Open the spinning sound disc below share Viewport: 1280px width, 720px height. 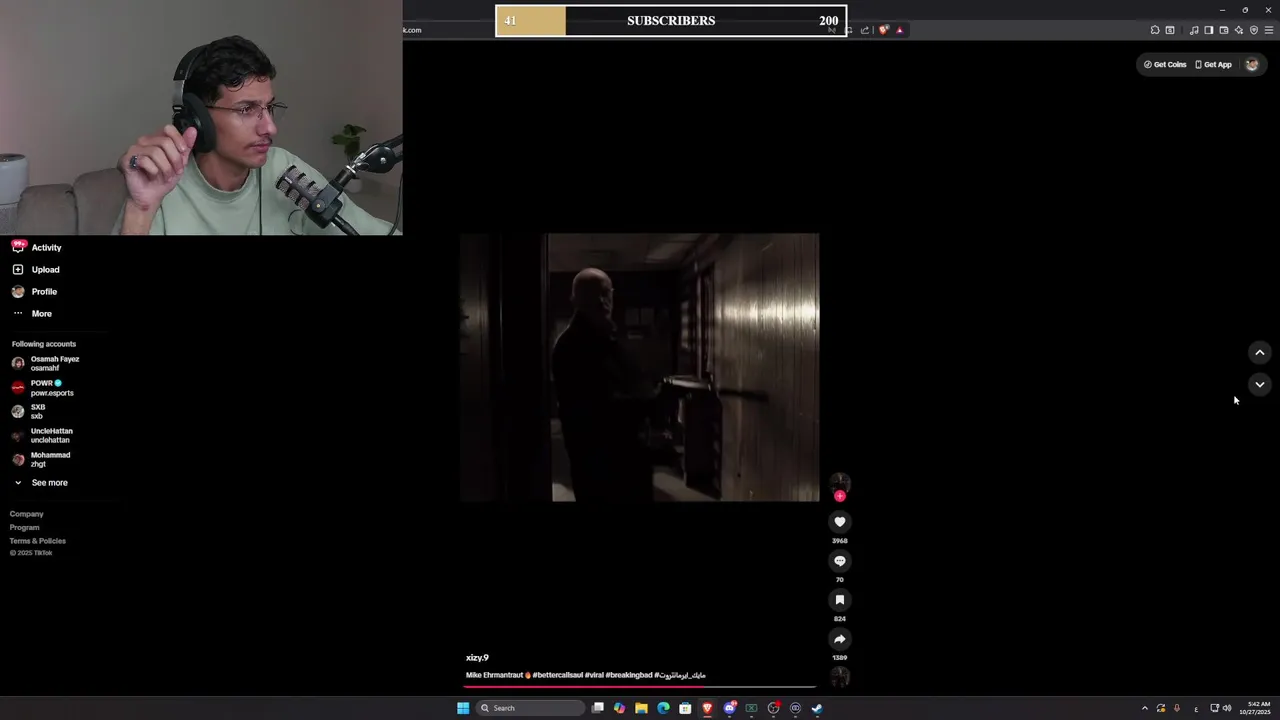click(x=840, y=677)
